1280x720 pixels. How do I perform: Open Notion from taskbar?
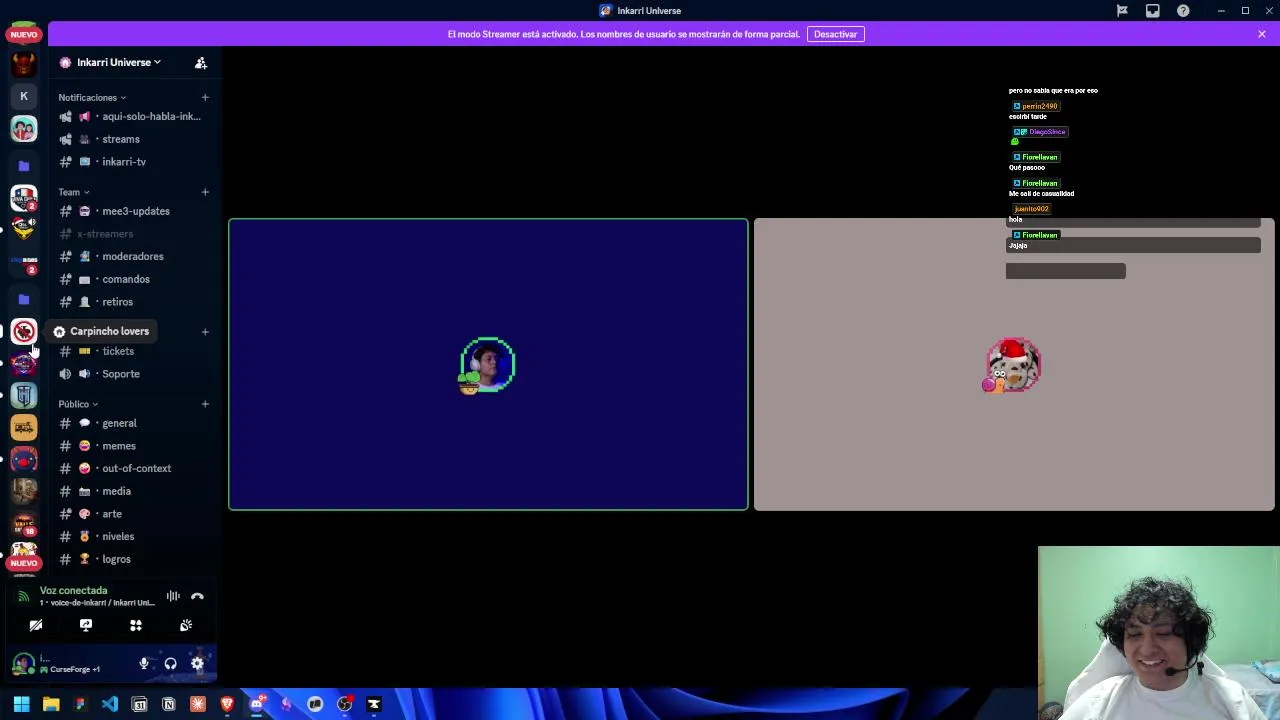point(168,704)
